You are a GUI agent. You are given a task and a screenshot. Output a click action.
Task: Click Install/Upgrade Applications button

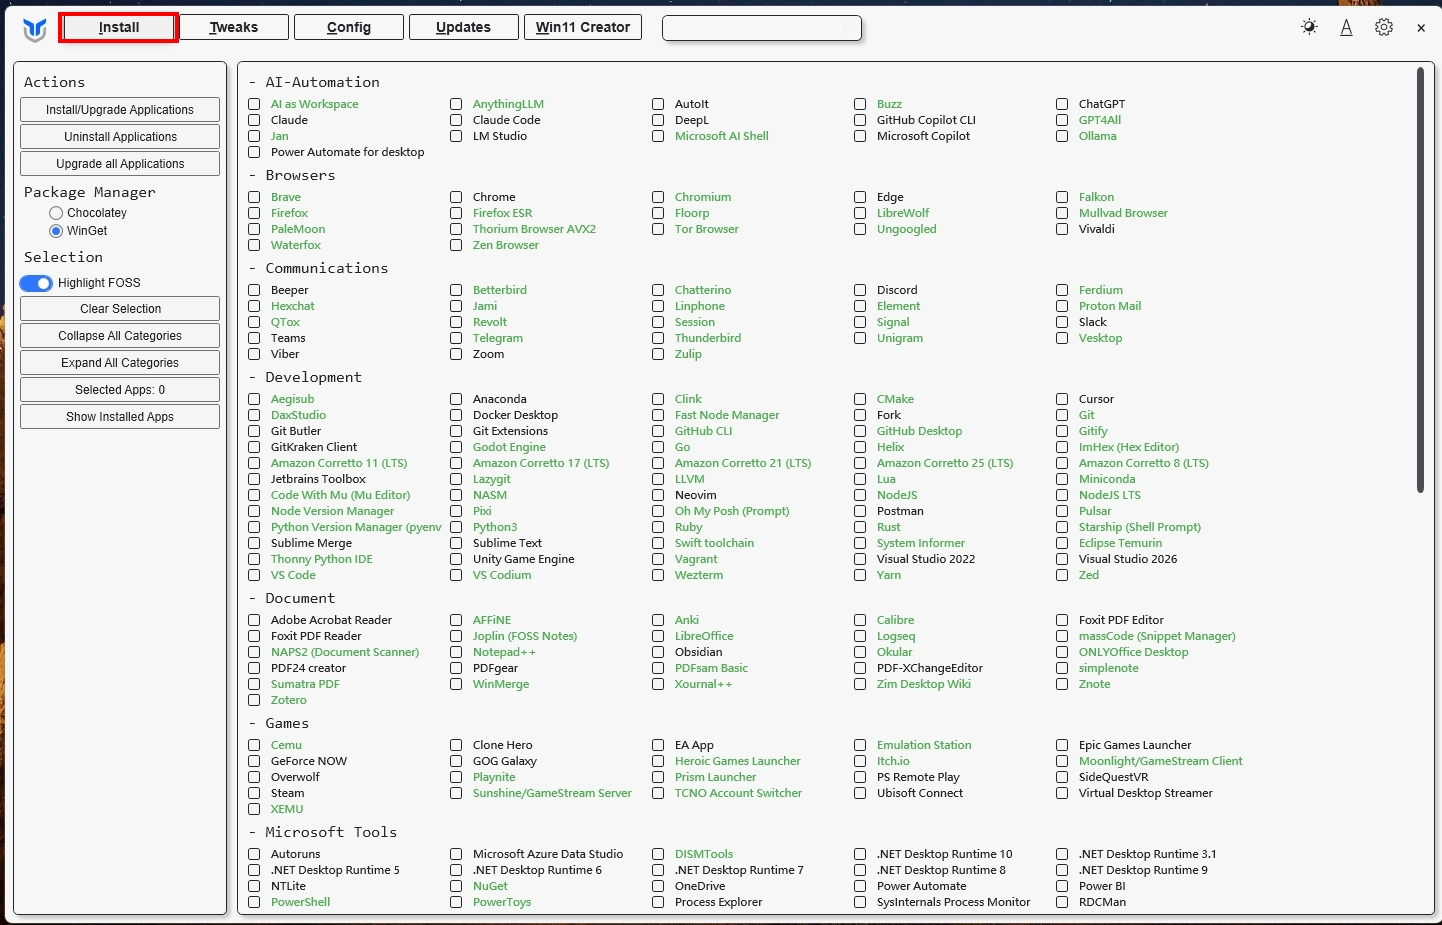[x=120, y=110]
